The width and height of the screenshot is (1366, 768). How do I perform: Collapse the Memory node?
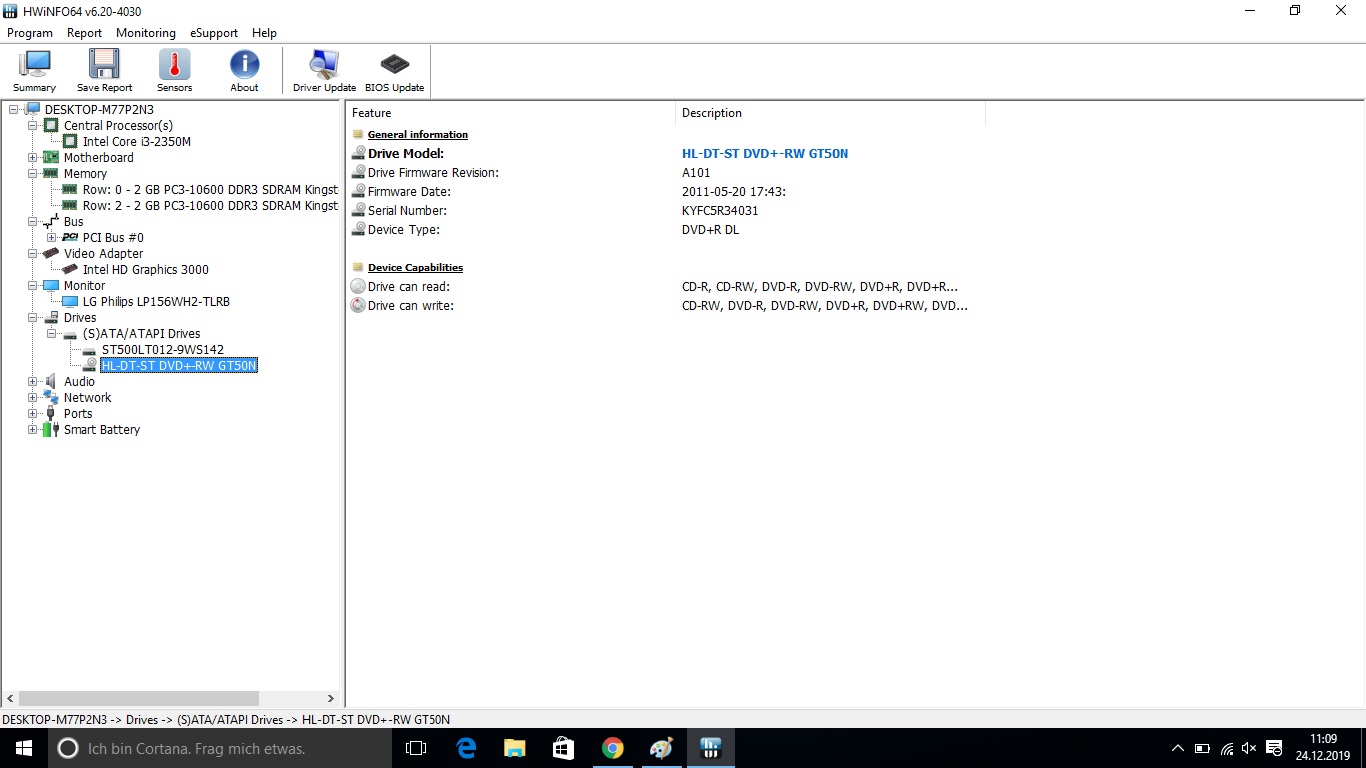pos(32,174)
